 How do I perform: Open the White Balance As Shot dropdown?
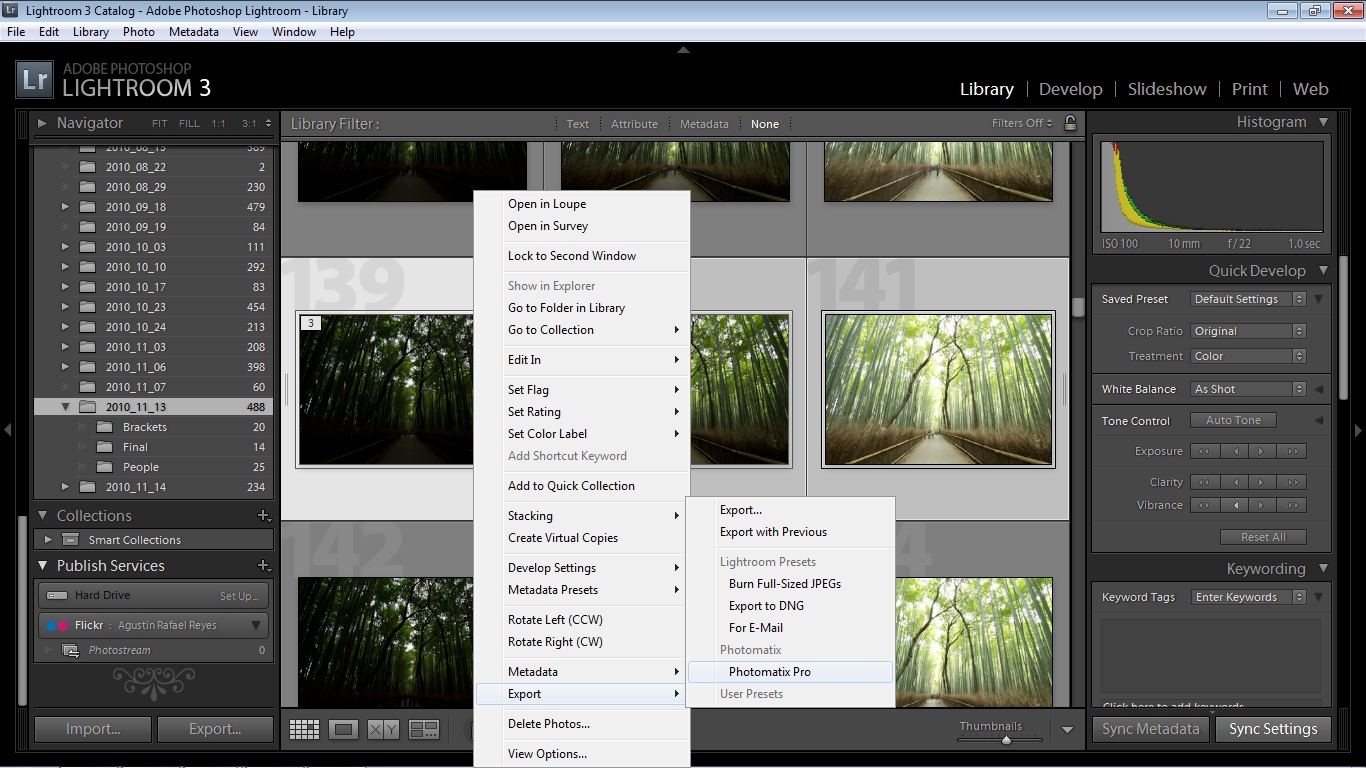coord(1249,389)
